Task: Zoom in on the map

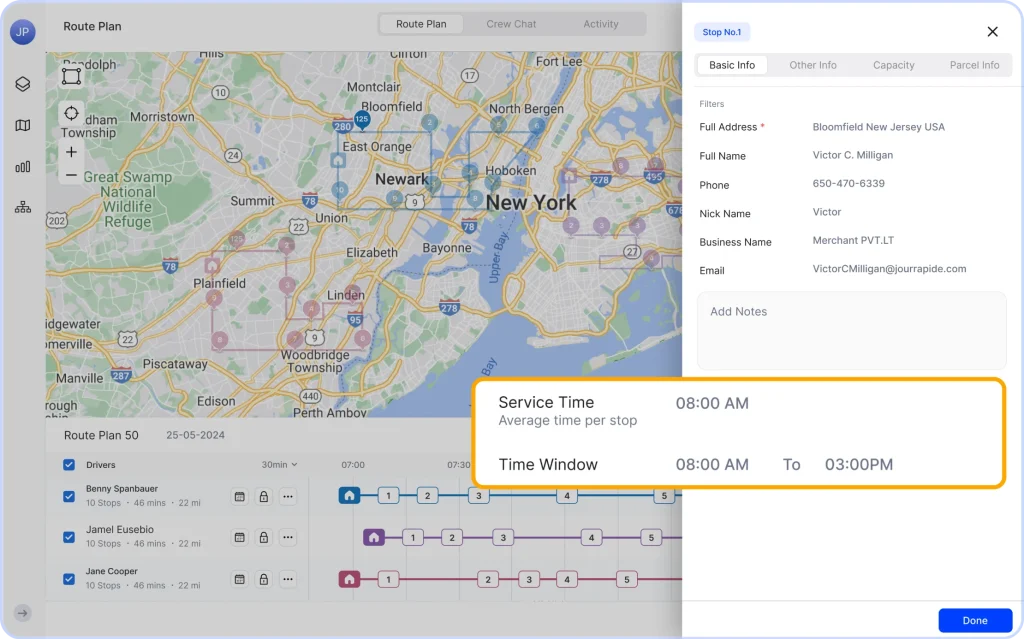Action: [x=71, y=152]
